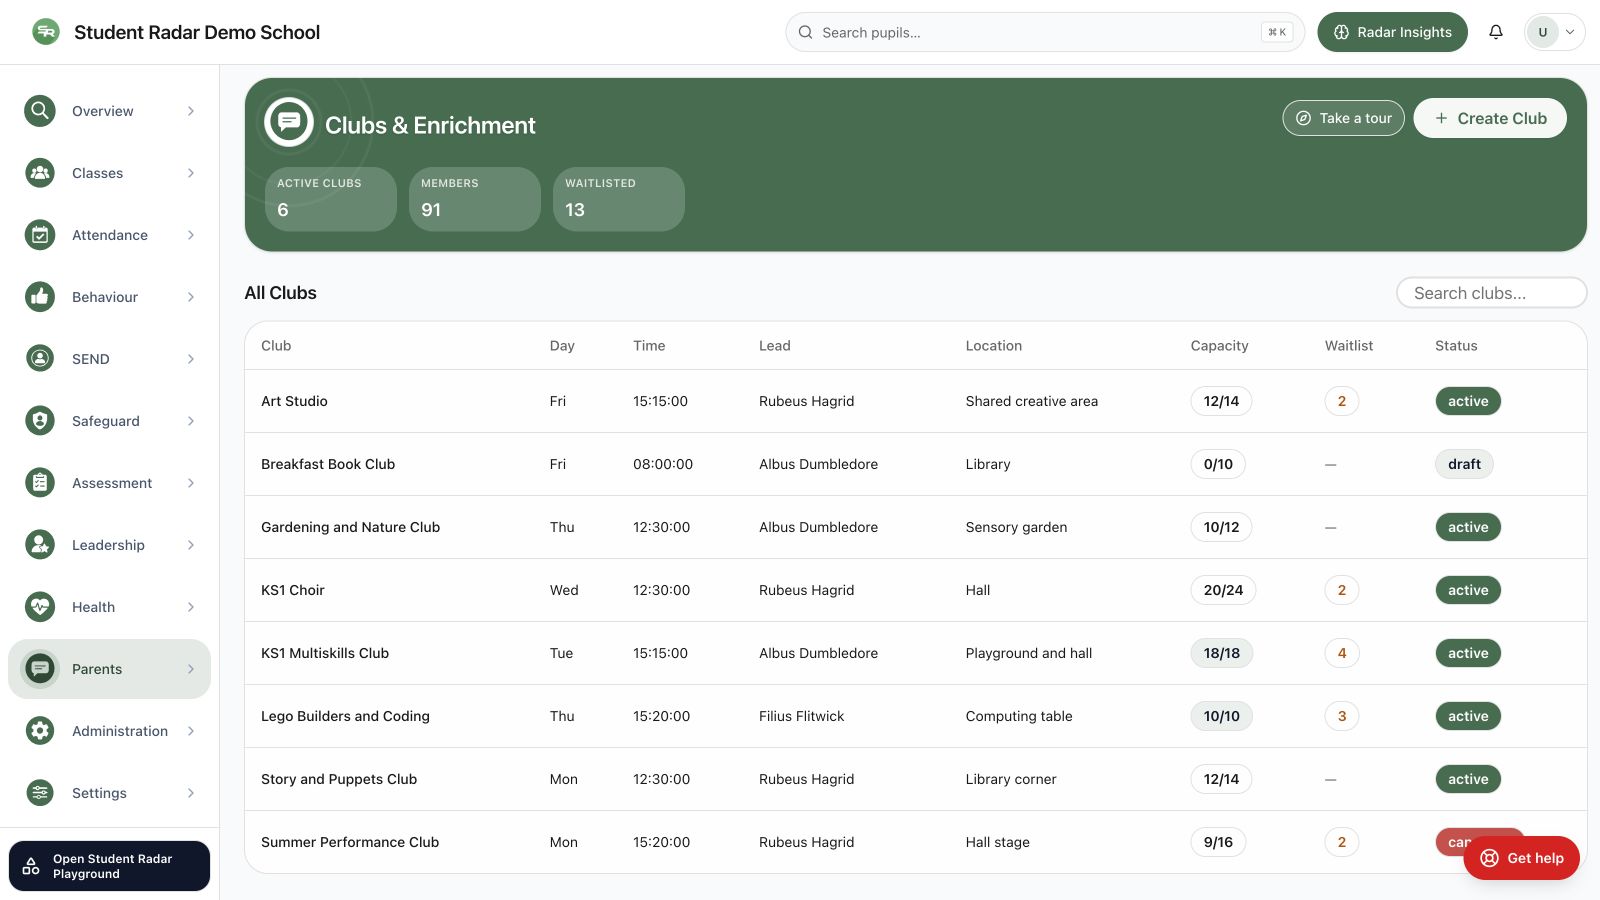Expand the Overview section chevron
1600x900 pixels.
(191, 111)
